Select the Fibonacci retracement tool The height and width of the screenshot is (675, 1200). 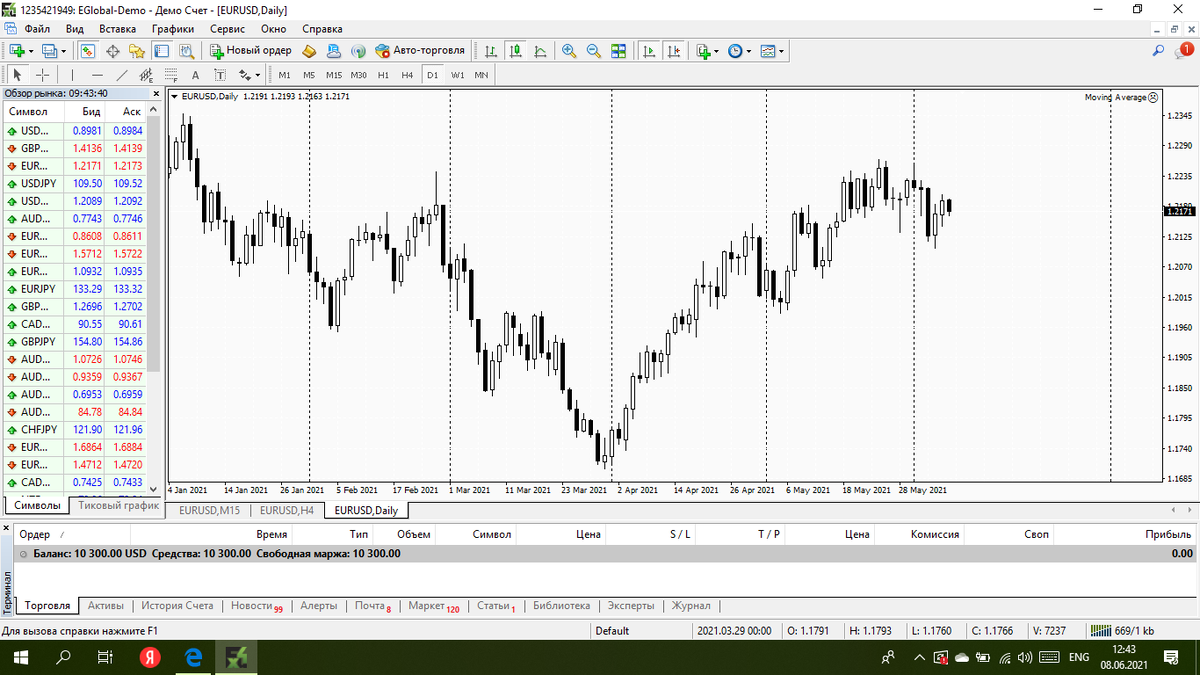[171, 75]
